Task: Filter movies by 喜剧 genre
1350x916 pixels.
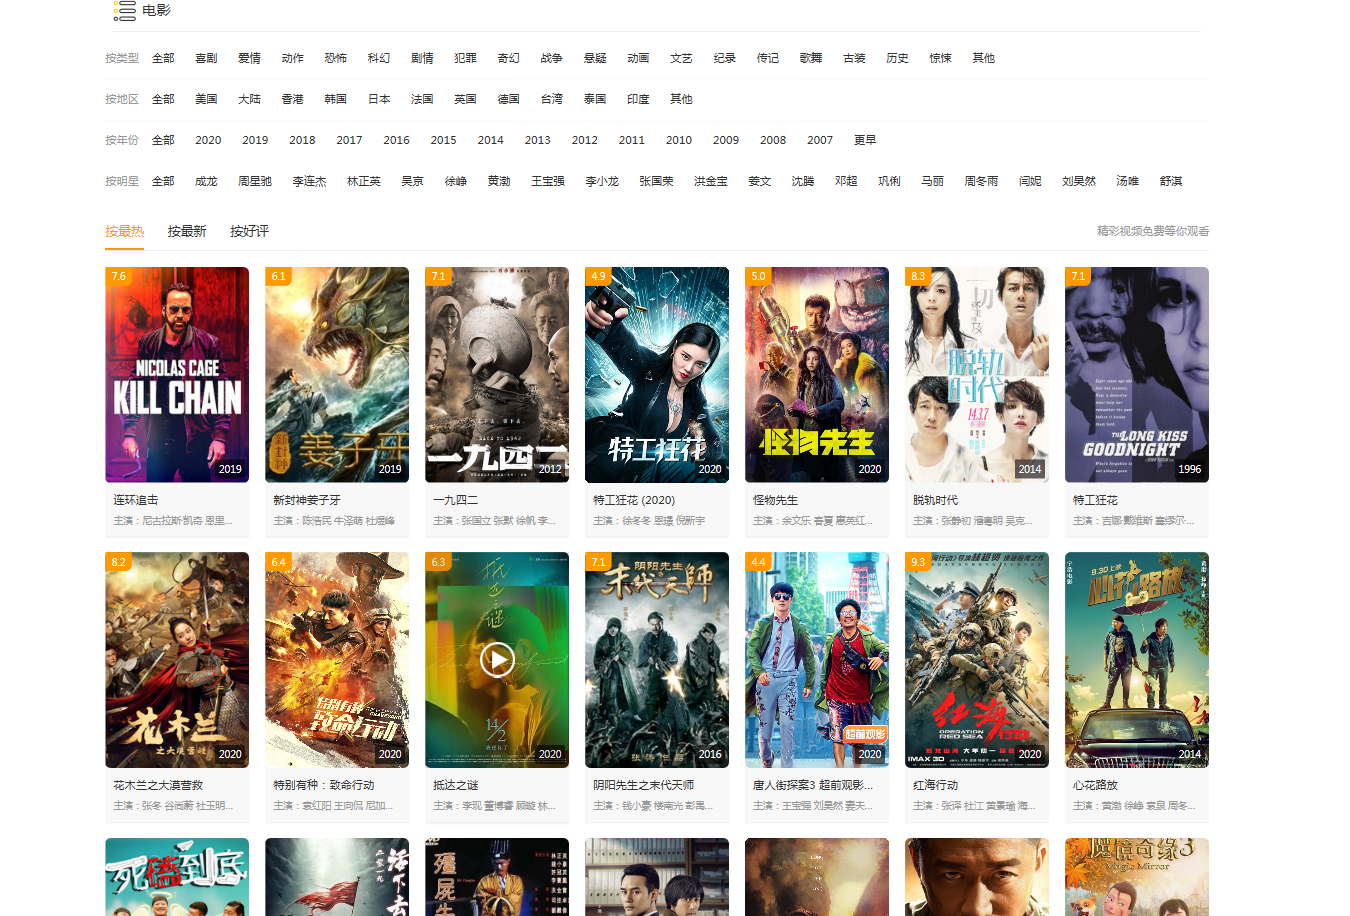Action: tap(206, 58)
